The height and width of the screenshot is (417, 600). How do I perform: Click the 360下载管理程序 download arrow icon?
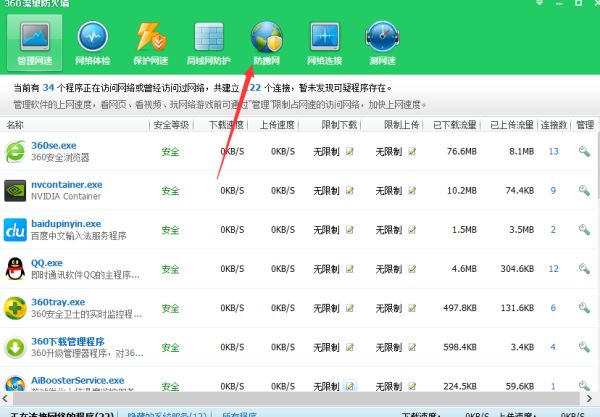pyautogui.click(x=15, y=347)
